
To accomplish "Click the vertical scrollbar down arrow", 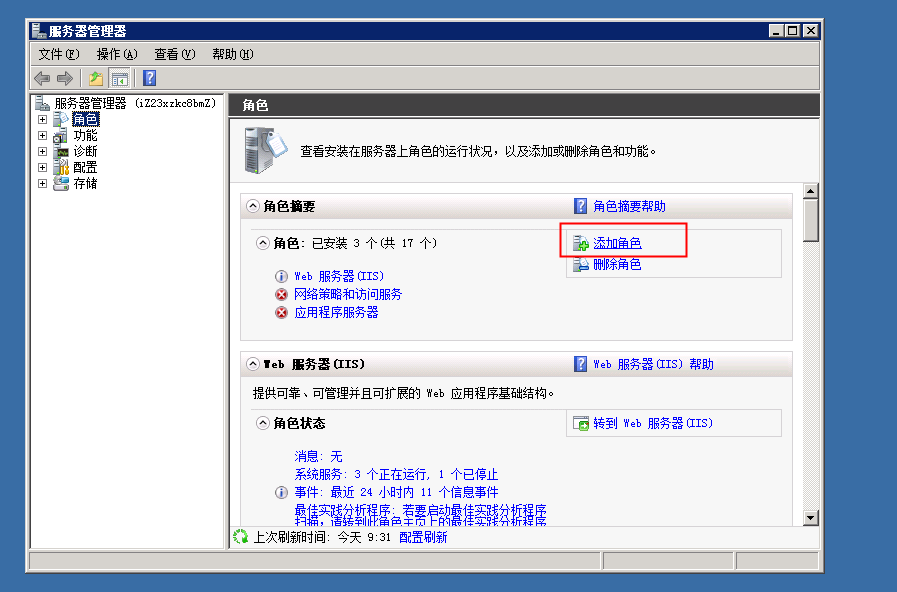I will (x=811, y=518).
